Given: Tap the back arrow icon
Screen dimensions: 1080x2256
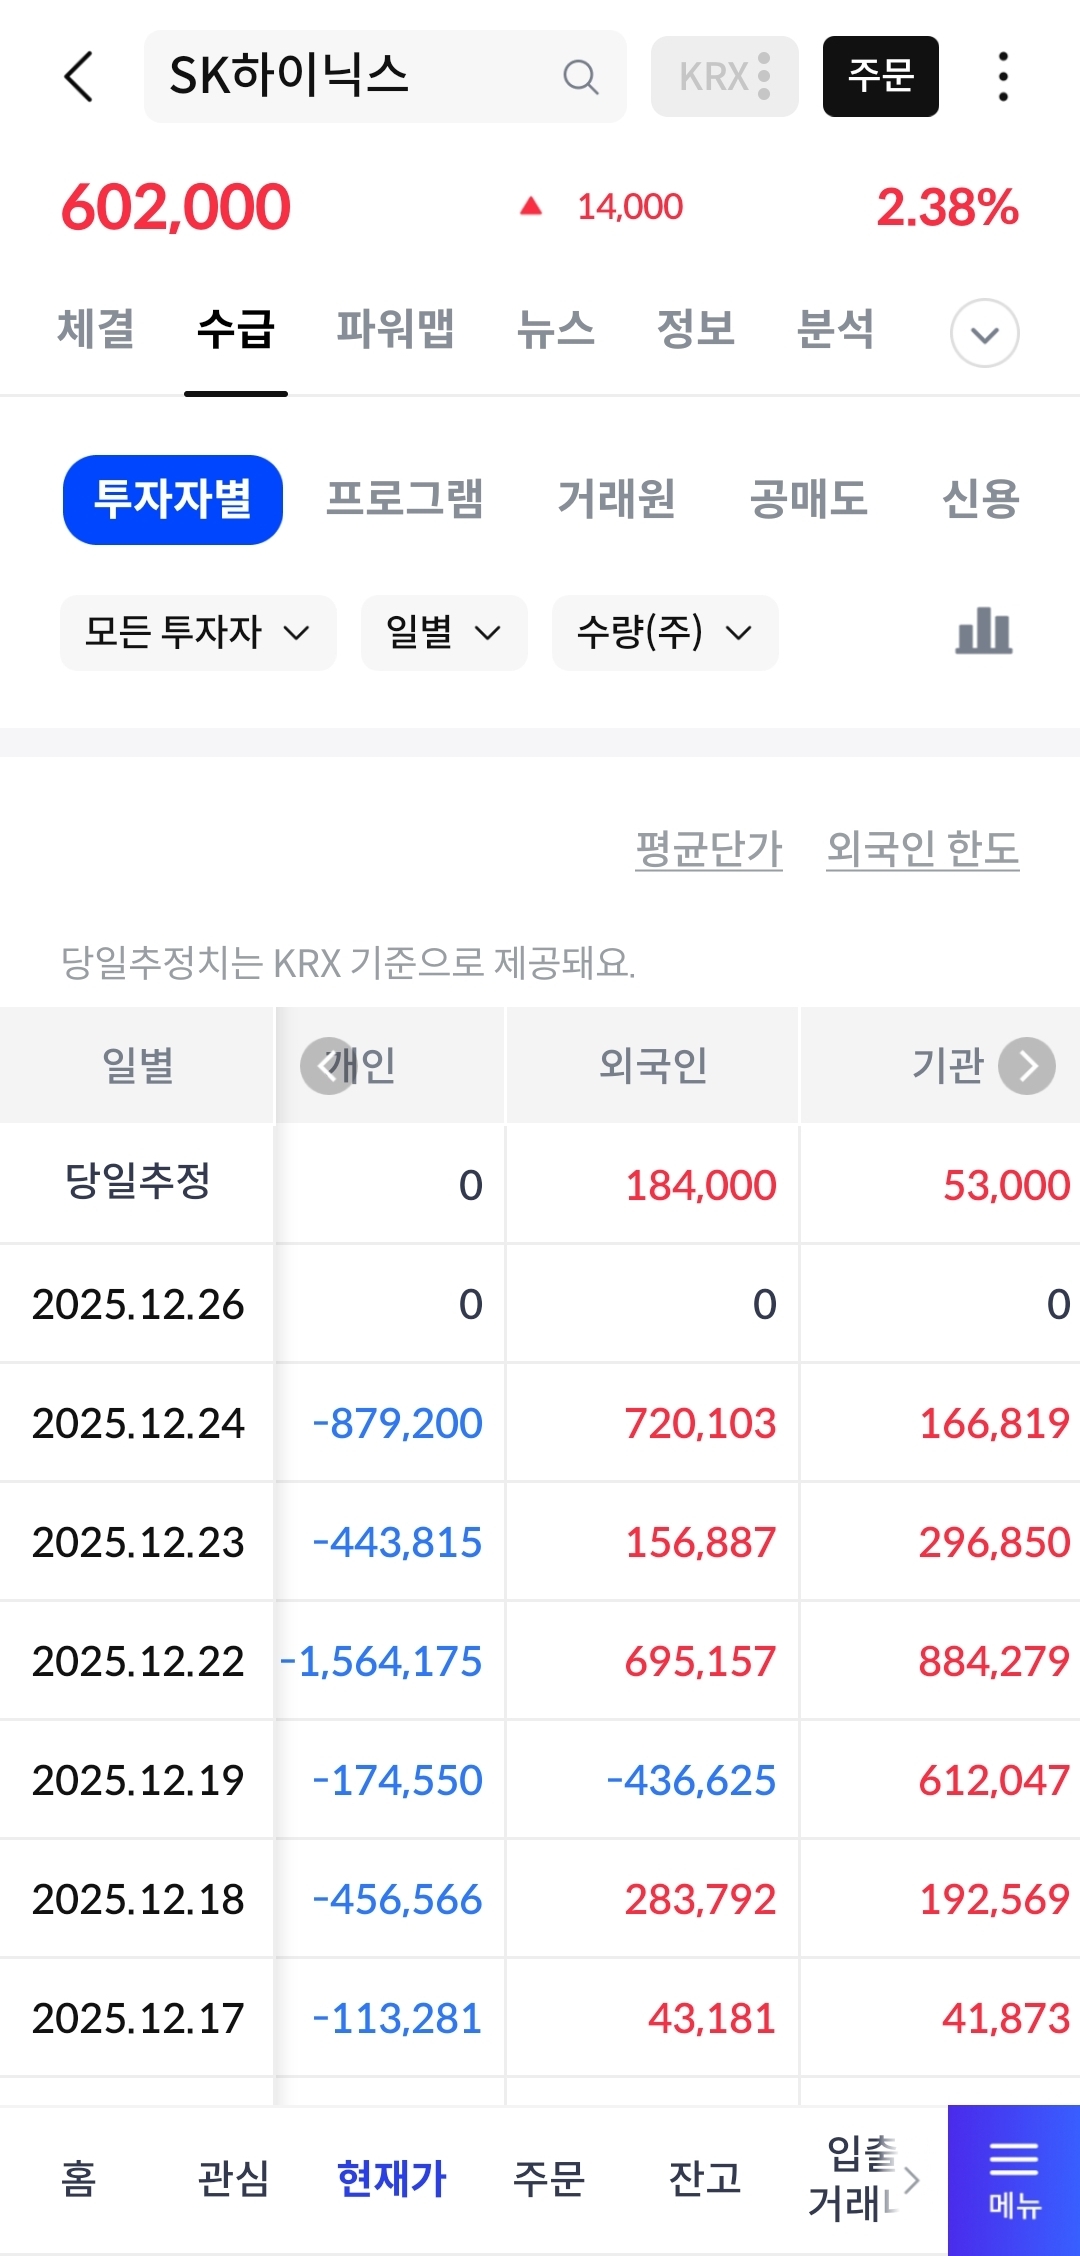Looking at the screenshot, I should click(79, 77).
